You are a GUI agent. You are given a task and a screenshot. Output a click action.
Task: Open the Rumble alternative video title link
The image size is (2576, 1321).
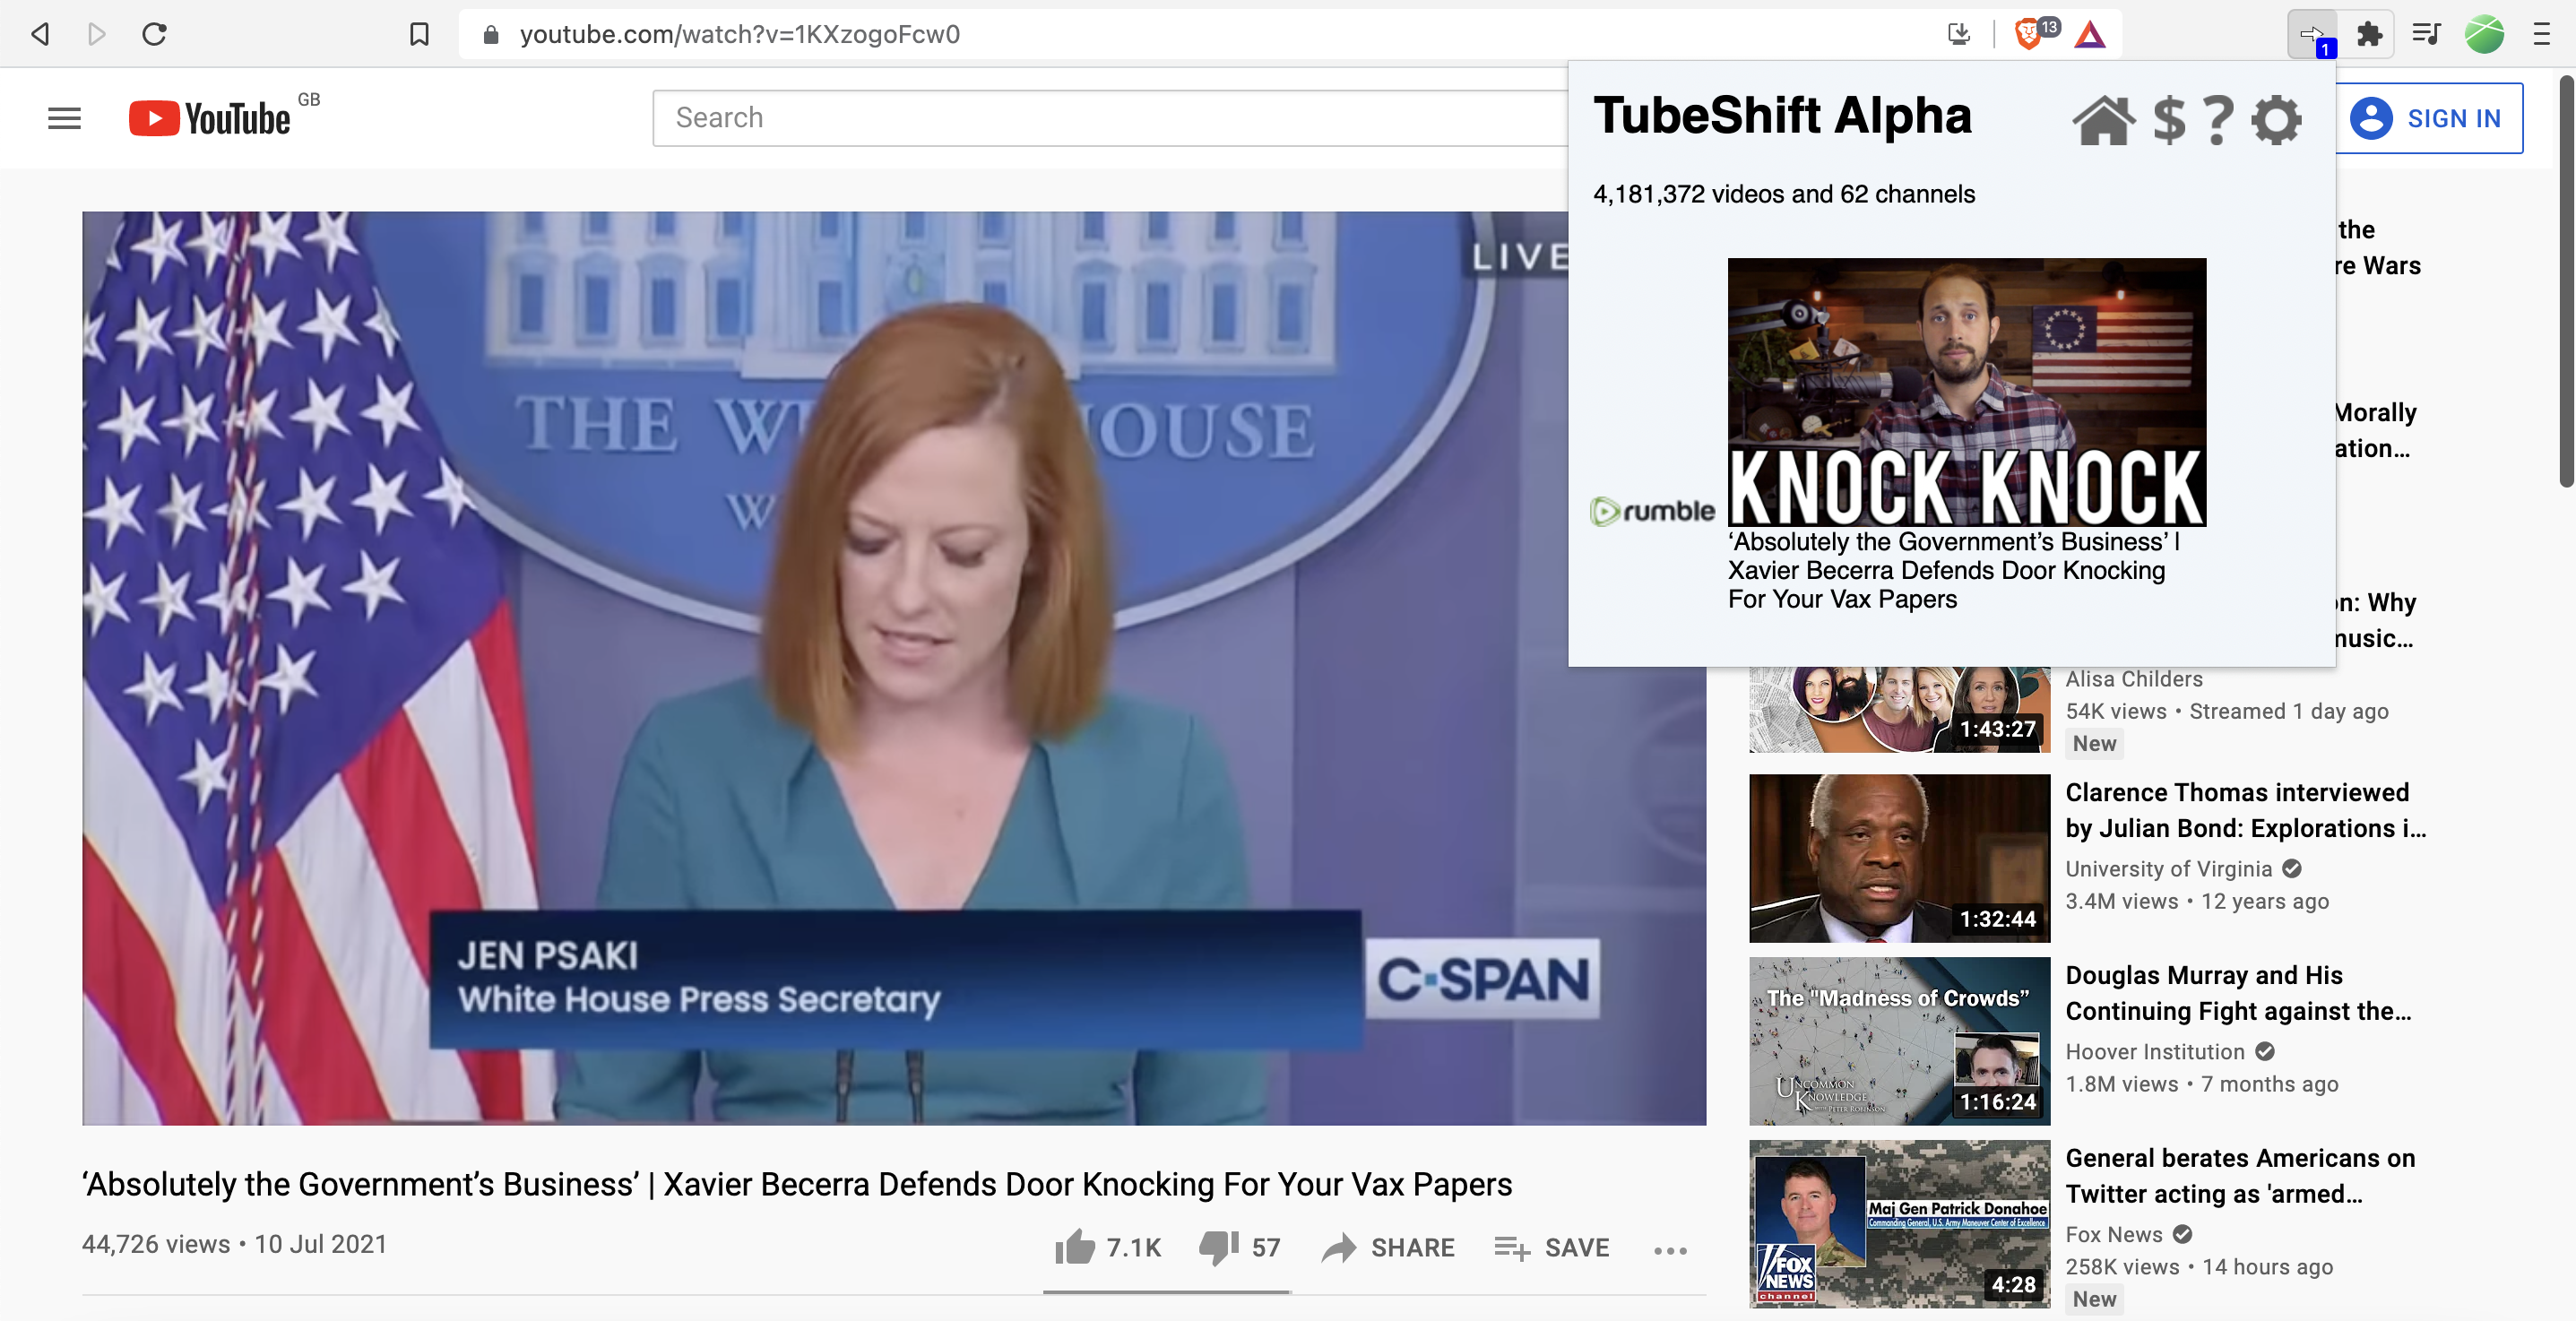click(x=1953, y=570)
